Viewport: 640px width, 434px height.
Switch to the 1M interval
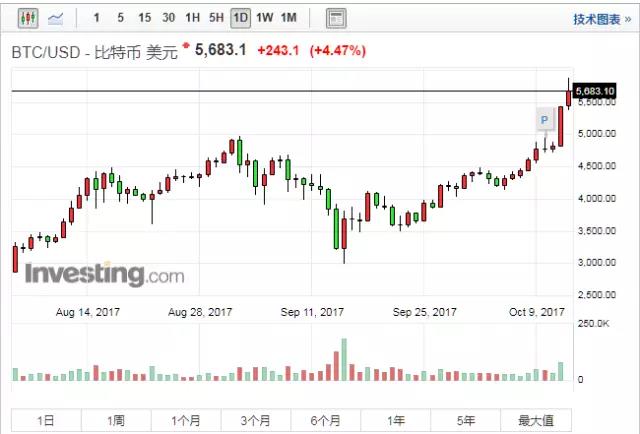289,18
